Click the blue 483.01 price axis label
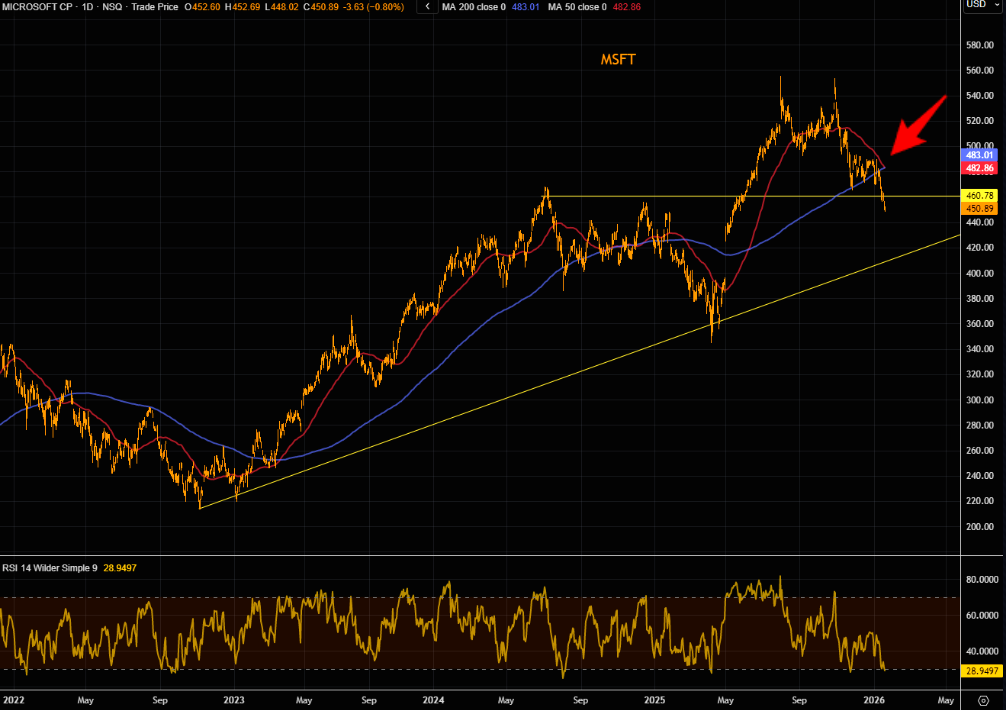This screenshot has height=710, width=1006. (980, 155)
